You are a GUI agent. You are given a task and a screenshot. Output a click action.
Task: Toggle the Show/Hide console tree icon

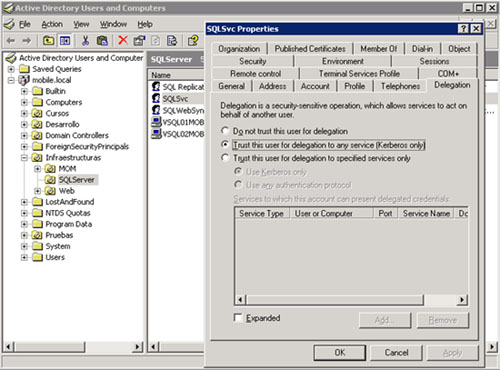point(65,41)
